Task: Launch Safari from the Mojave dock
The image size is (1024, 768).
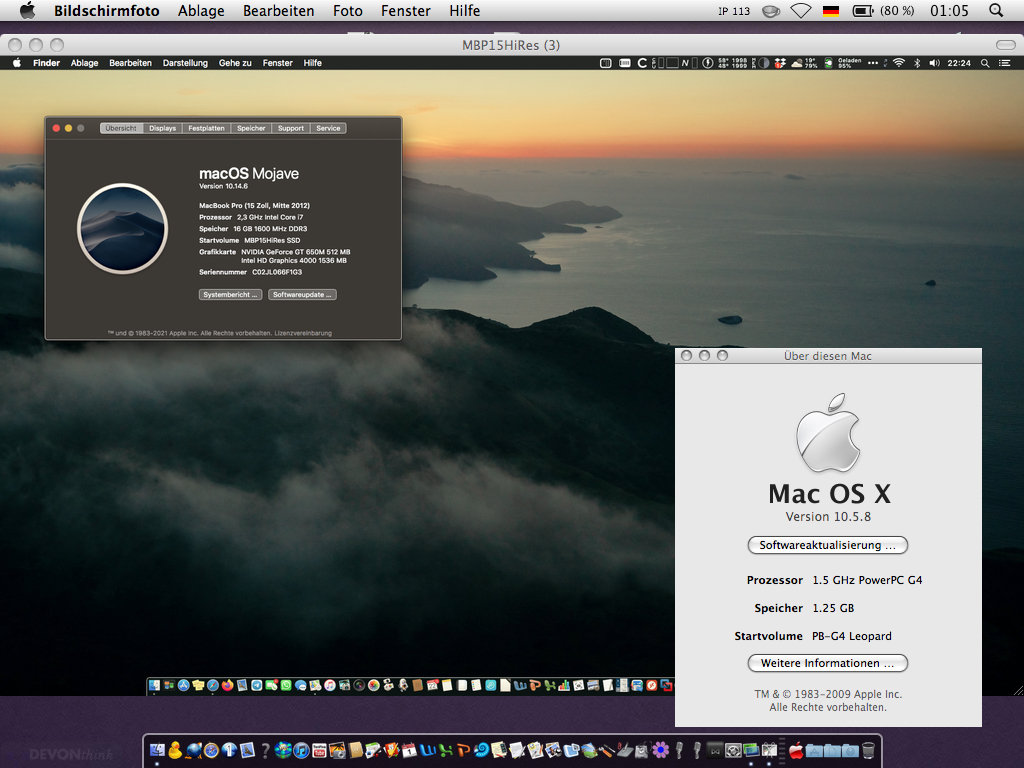Action: [x=213, y=685]
